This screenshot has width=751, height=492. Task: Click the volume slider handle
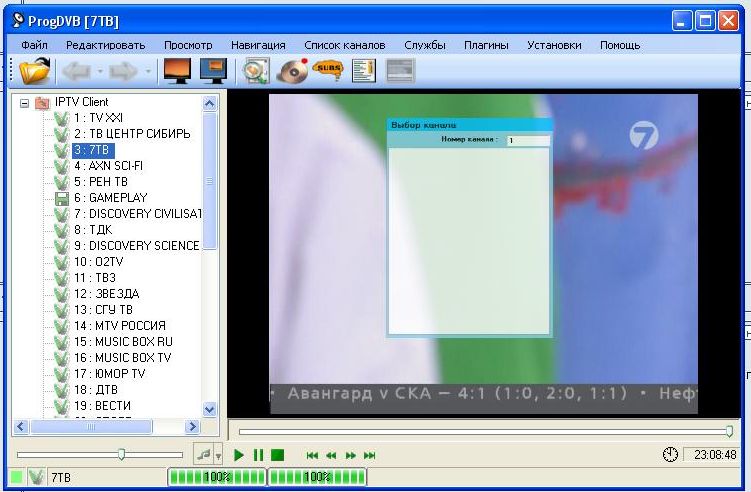(122, 454)
